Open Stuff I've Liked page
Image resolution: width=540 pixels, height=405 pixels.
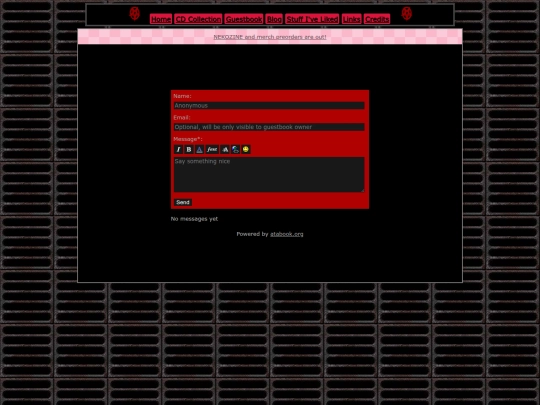tap(312, 19)
